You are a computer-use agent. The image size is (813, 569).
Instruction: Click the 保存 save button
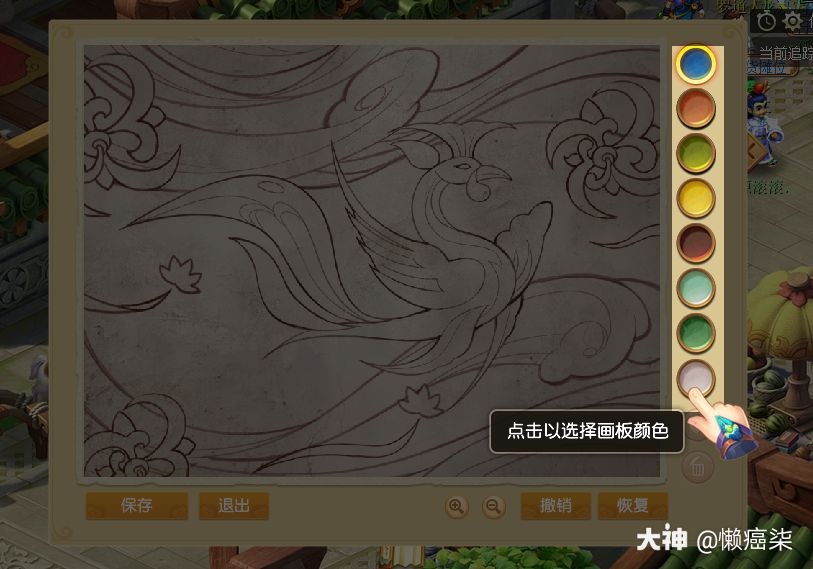click(x=137, y=506)
